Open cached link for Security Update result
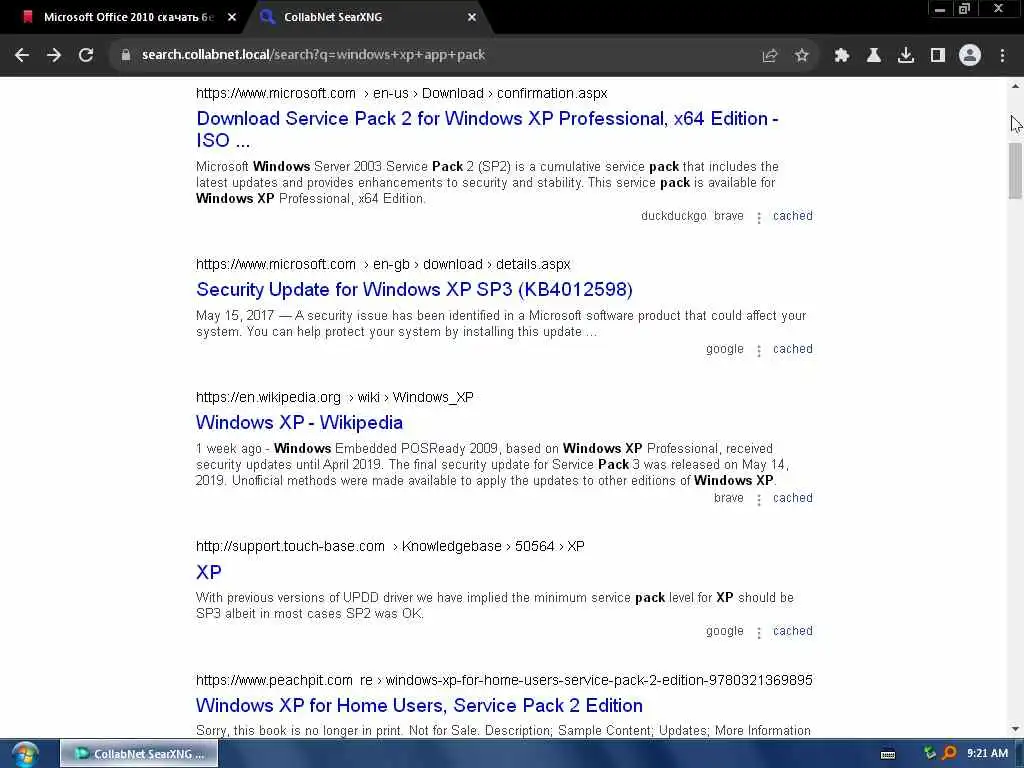 (x=793, y=349)
